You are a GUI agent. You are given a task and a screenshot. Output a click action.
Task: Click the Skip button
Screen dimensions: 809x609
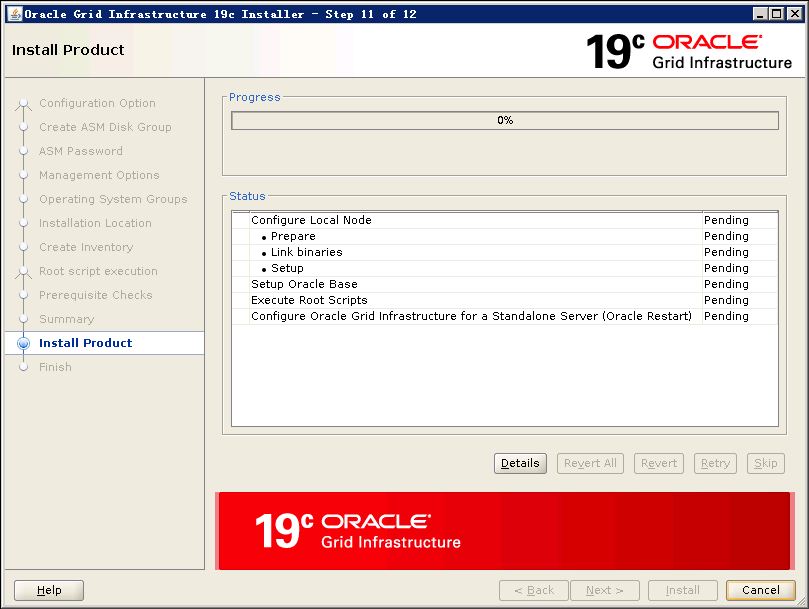click(x=766, y=463)
